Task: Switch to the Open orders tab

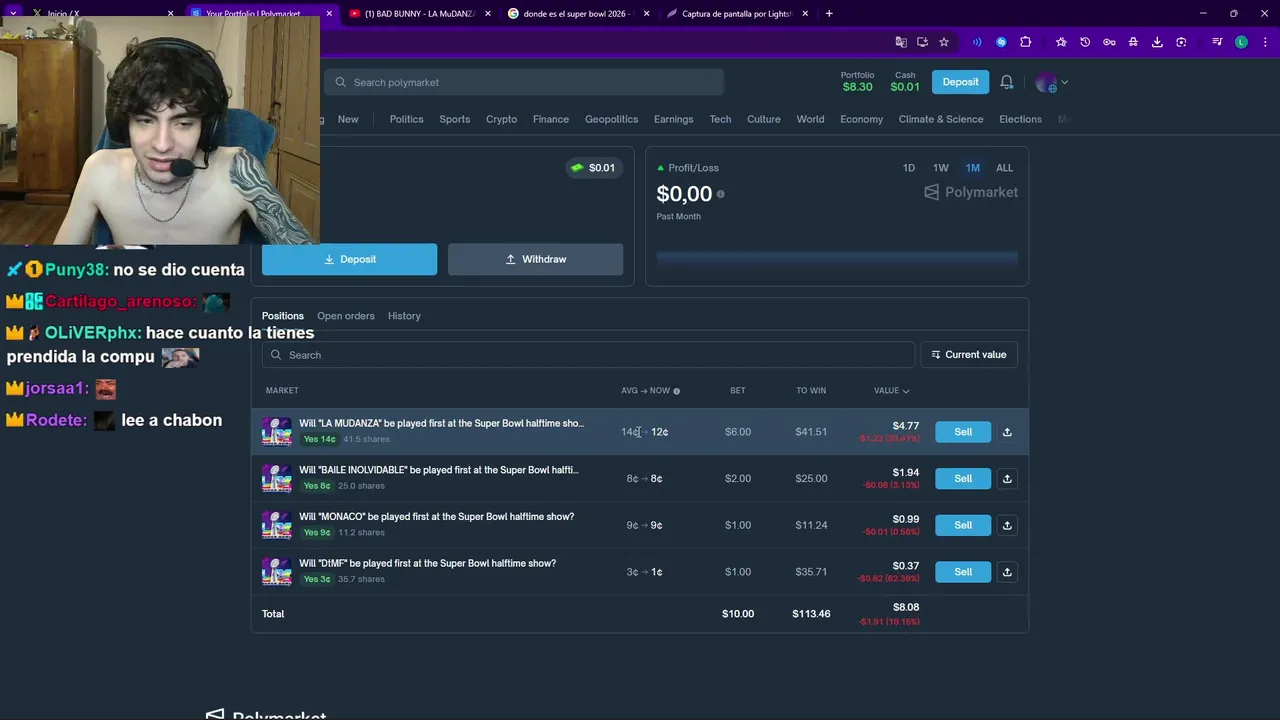Action: coord(346,316)
